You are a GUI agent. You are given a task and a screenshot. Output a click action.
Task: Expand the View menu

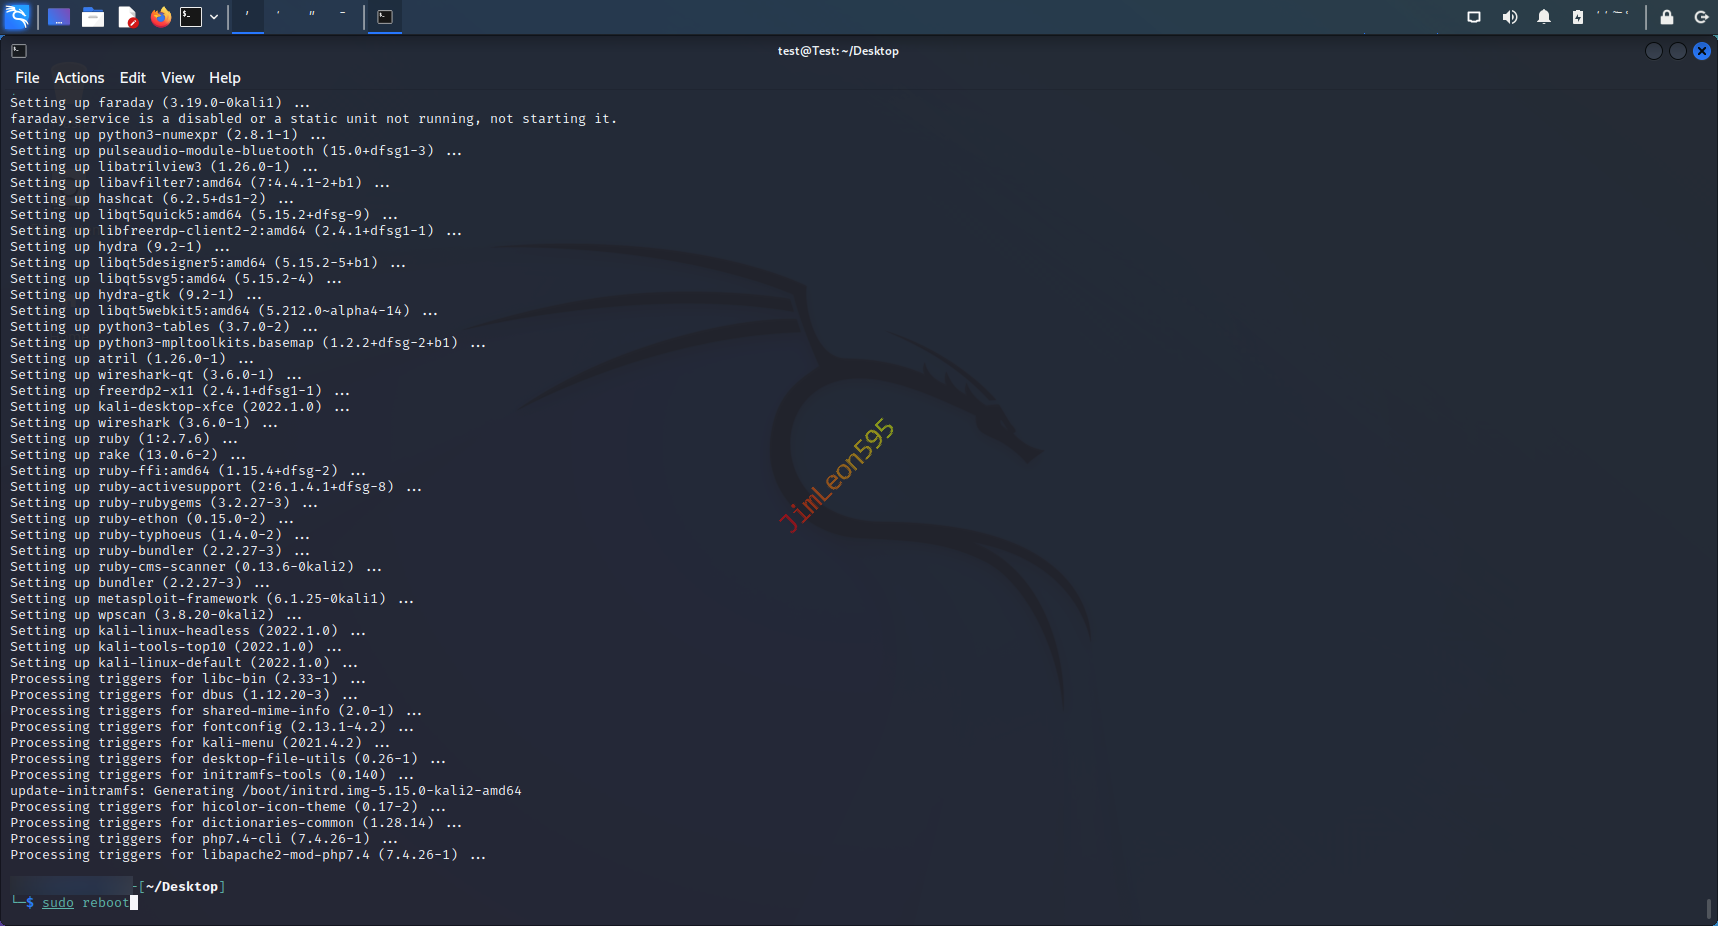click(177, 78)
